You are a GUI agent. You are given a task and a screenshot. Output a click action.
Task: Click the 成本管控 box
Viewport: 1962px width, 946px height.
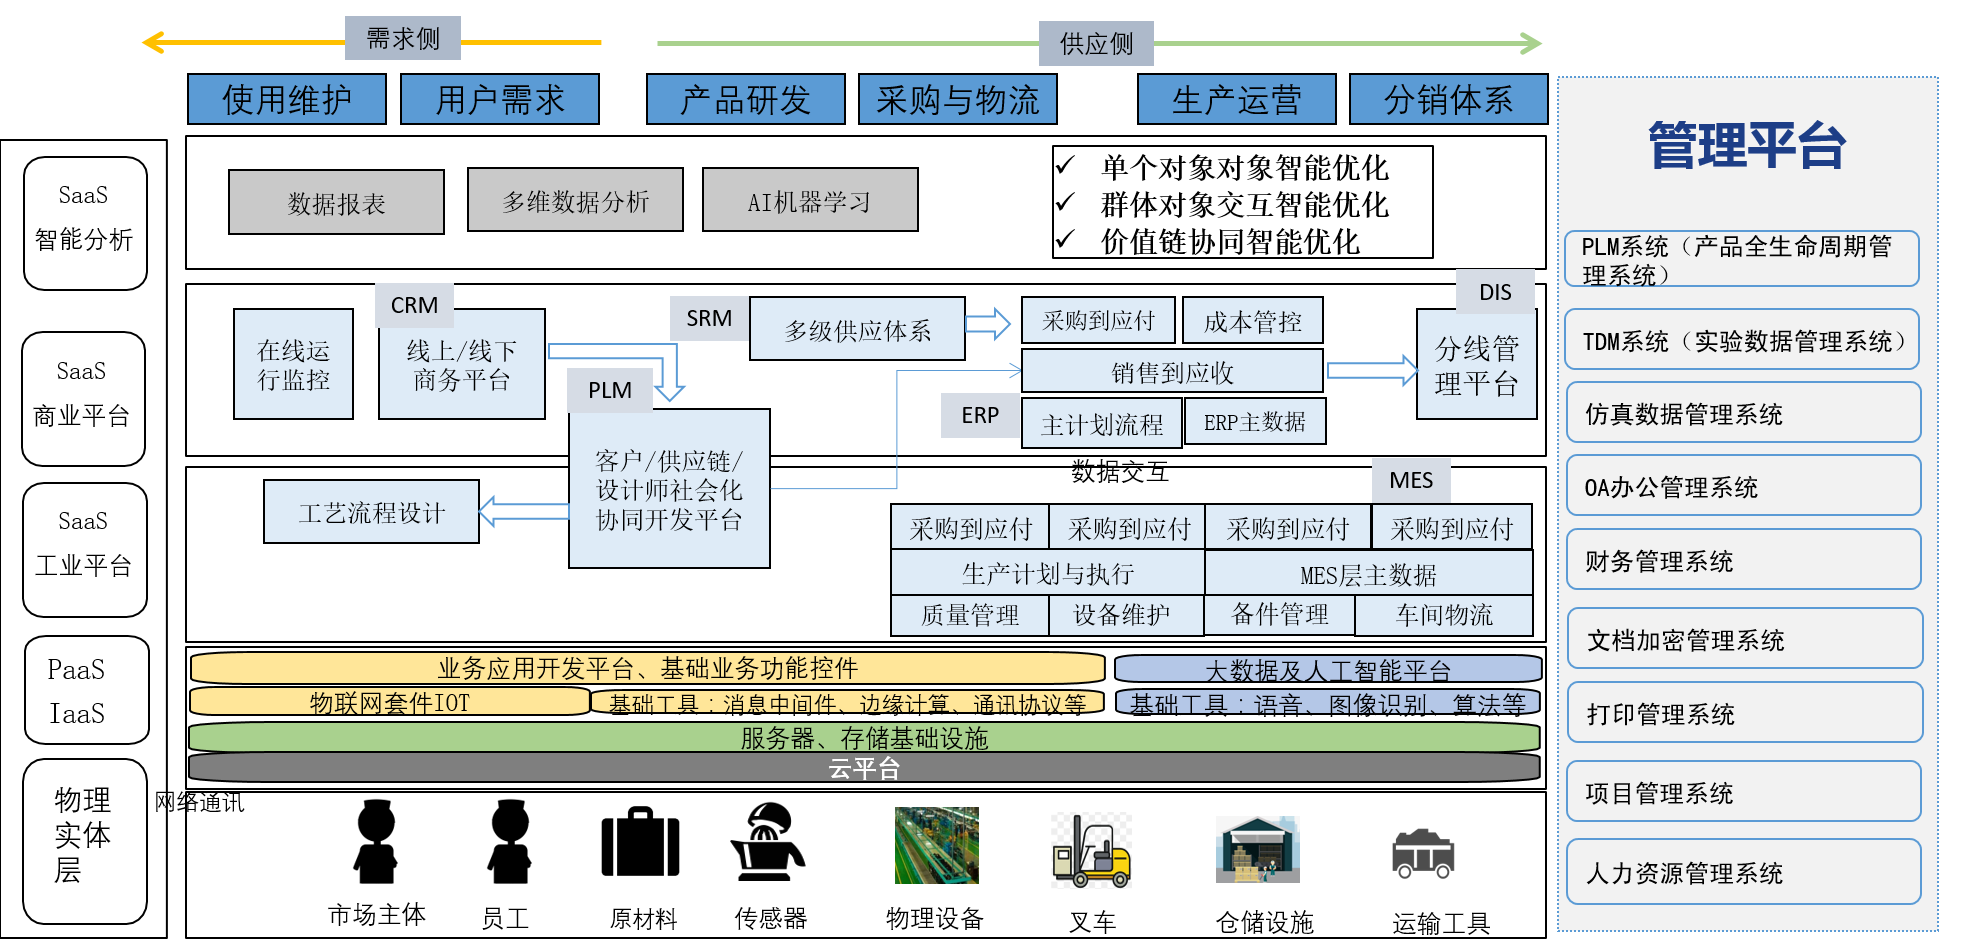1252,320
